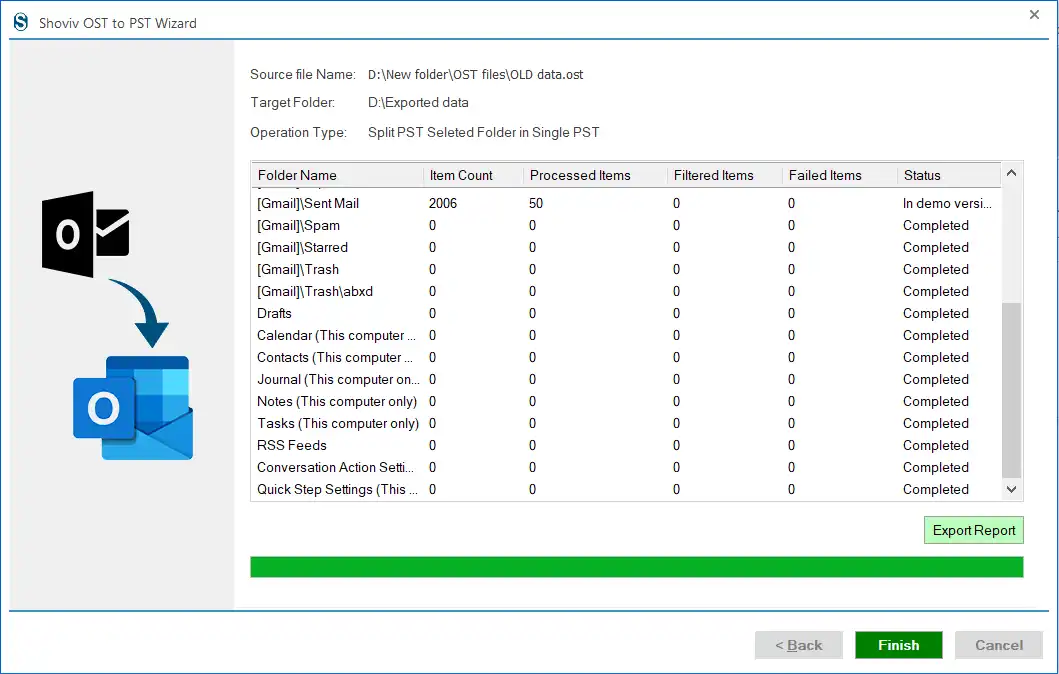Click the Cancel button
1059x674 pixels.
[998, 645]
